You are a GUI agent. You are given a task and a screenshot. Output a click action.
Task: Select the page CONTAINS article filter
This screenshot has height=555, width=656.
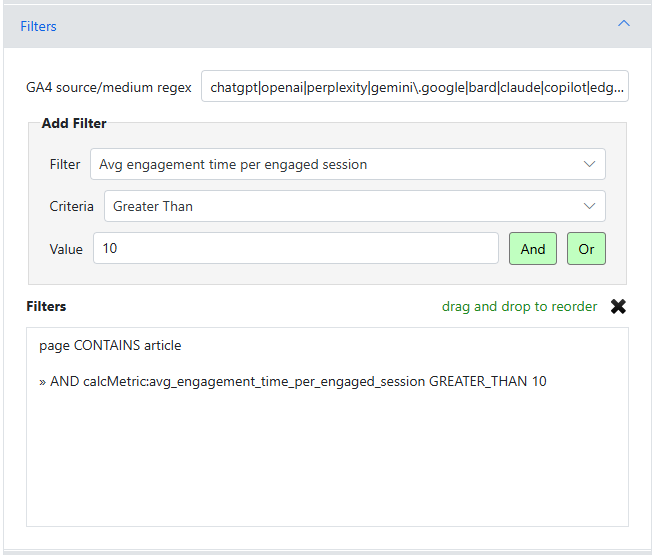click(x=110, y=345)
